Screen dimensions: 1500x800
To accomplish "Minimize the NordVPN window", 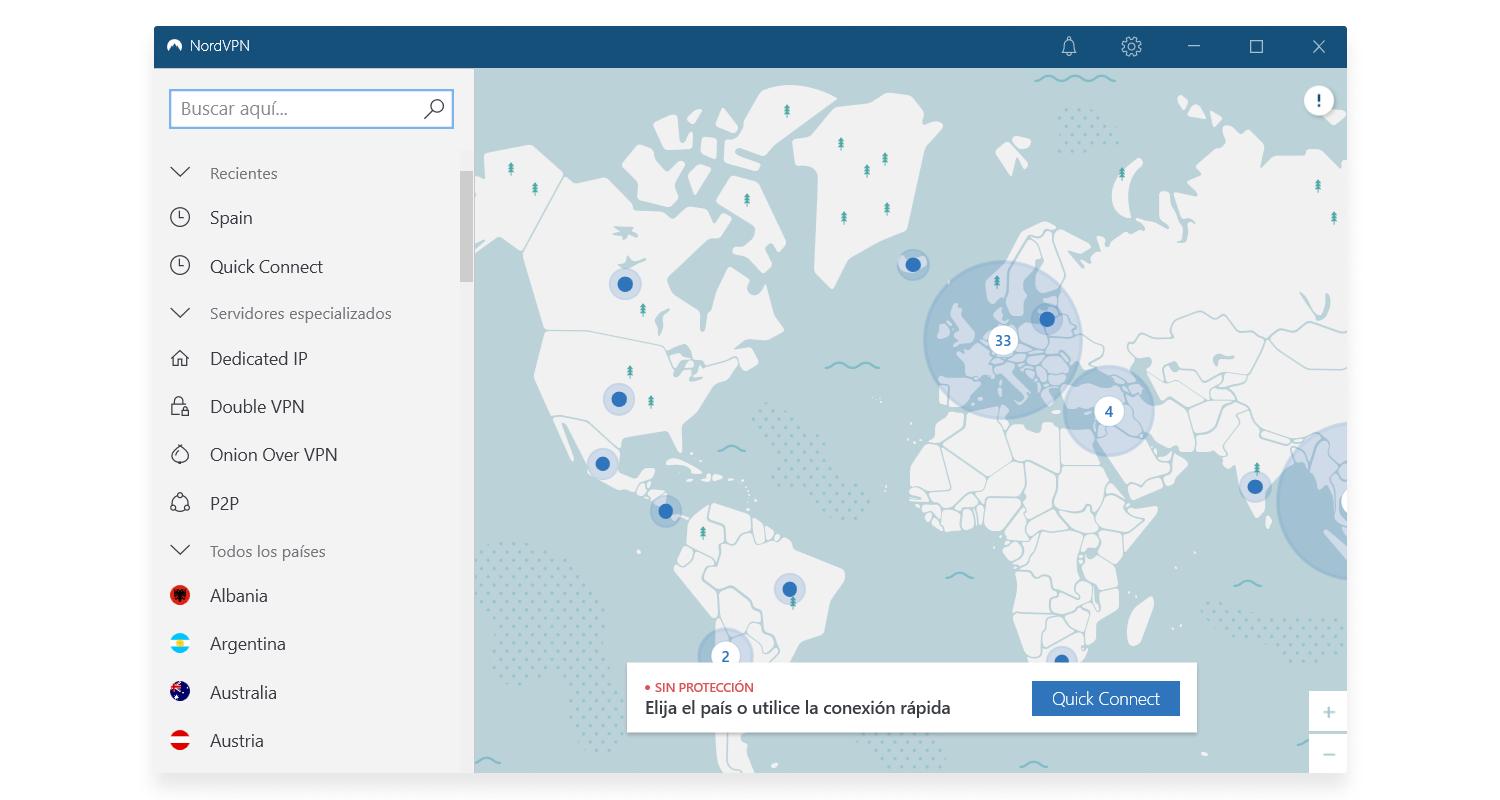I will click(1193, 46).
